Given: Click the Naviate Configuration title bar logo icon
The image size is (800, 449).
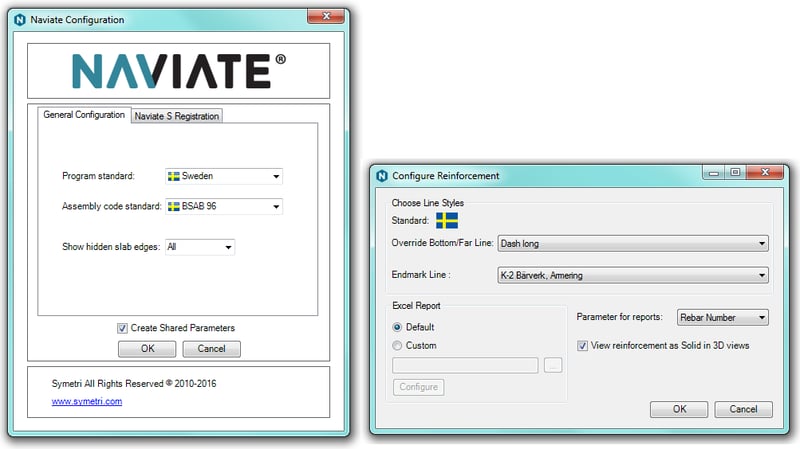Looking at the screenshot, I should (x=20, y=20).
